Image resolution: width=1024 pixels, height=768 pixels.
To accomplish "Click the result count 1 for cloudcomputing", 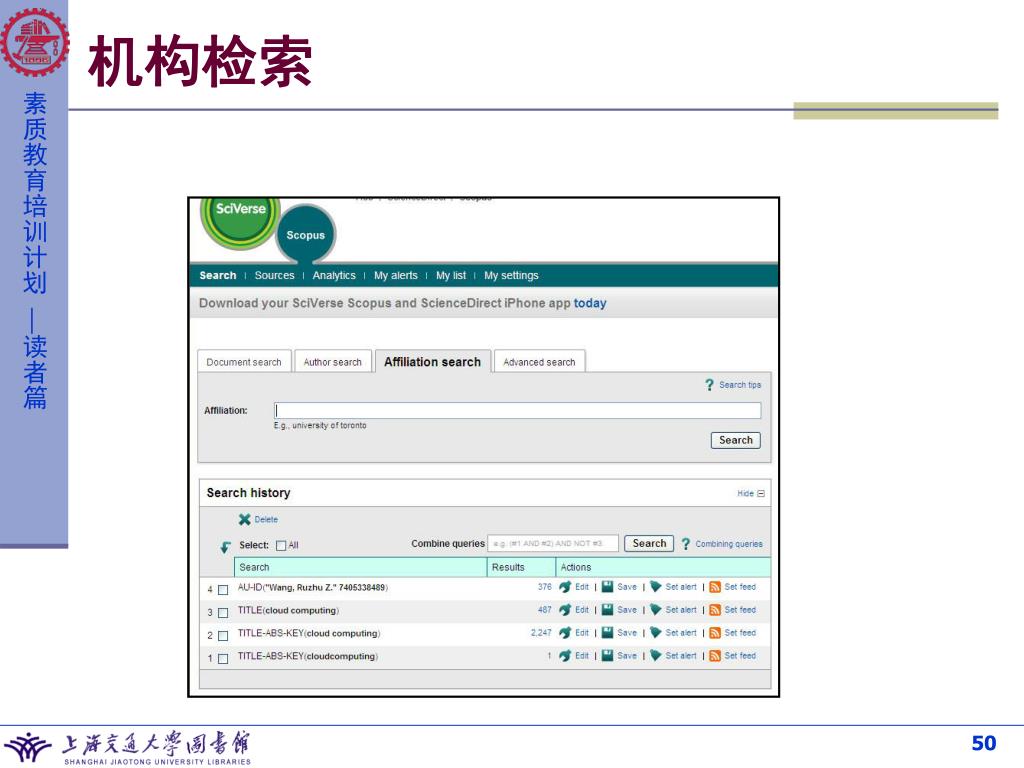I will point(549,655).
